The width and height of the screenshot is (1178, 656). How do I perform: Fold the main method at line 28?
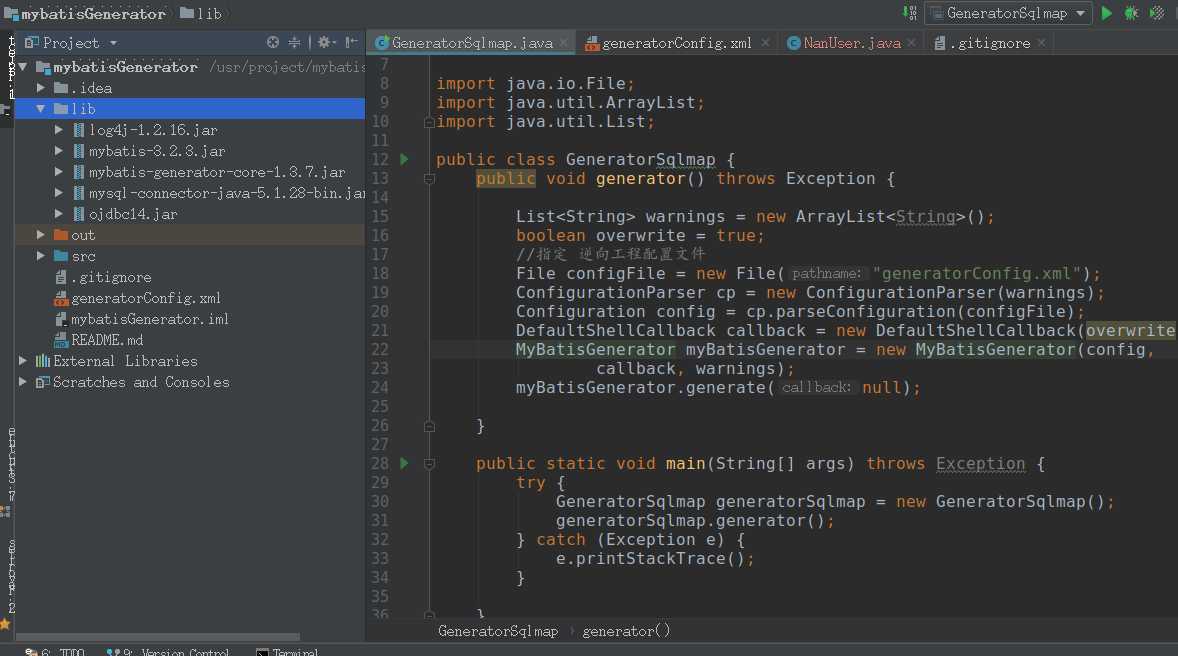click(x=429, y=464)
